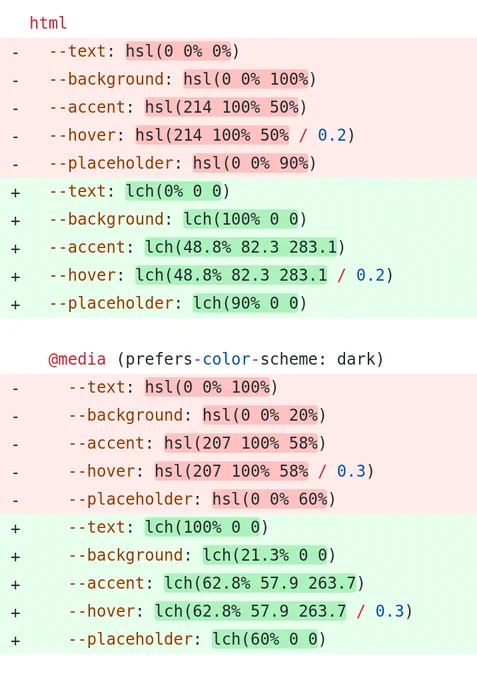Click added --placeholder lch(60% 0 0) value
Viewport: 477px width, 680px height.
[x=269, y=639]
